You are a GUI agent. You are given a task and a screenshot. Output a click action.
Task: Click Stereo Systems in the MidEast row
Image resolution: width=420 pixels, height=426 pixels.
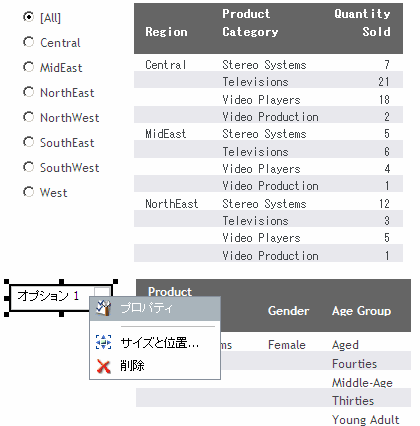coord(264,134)
